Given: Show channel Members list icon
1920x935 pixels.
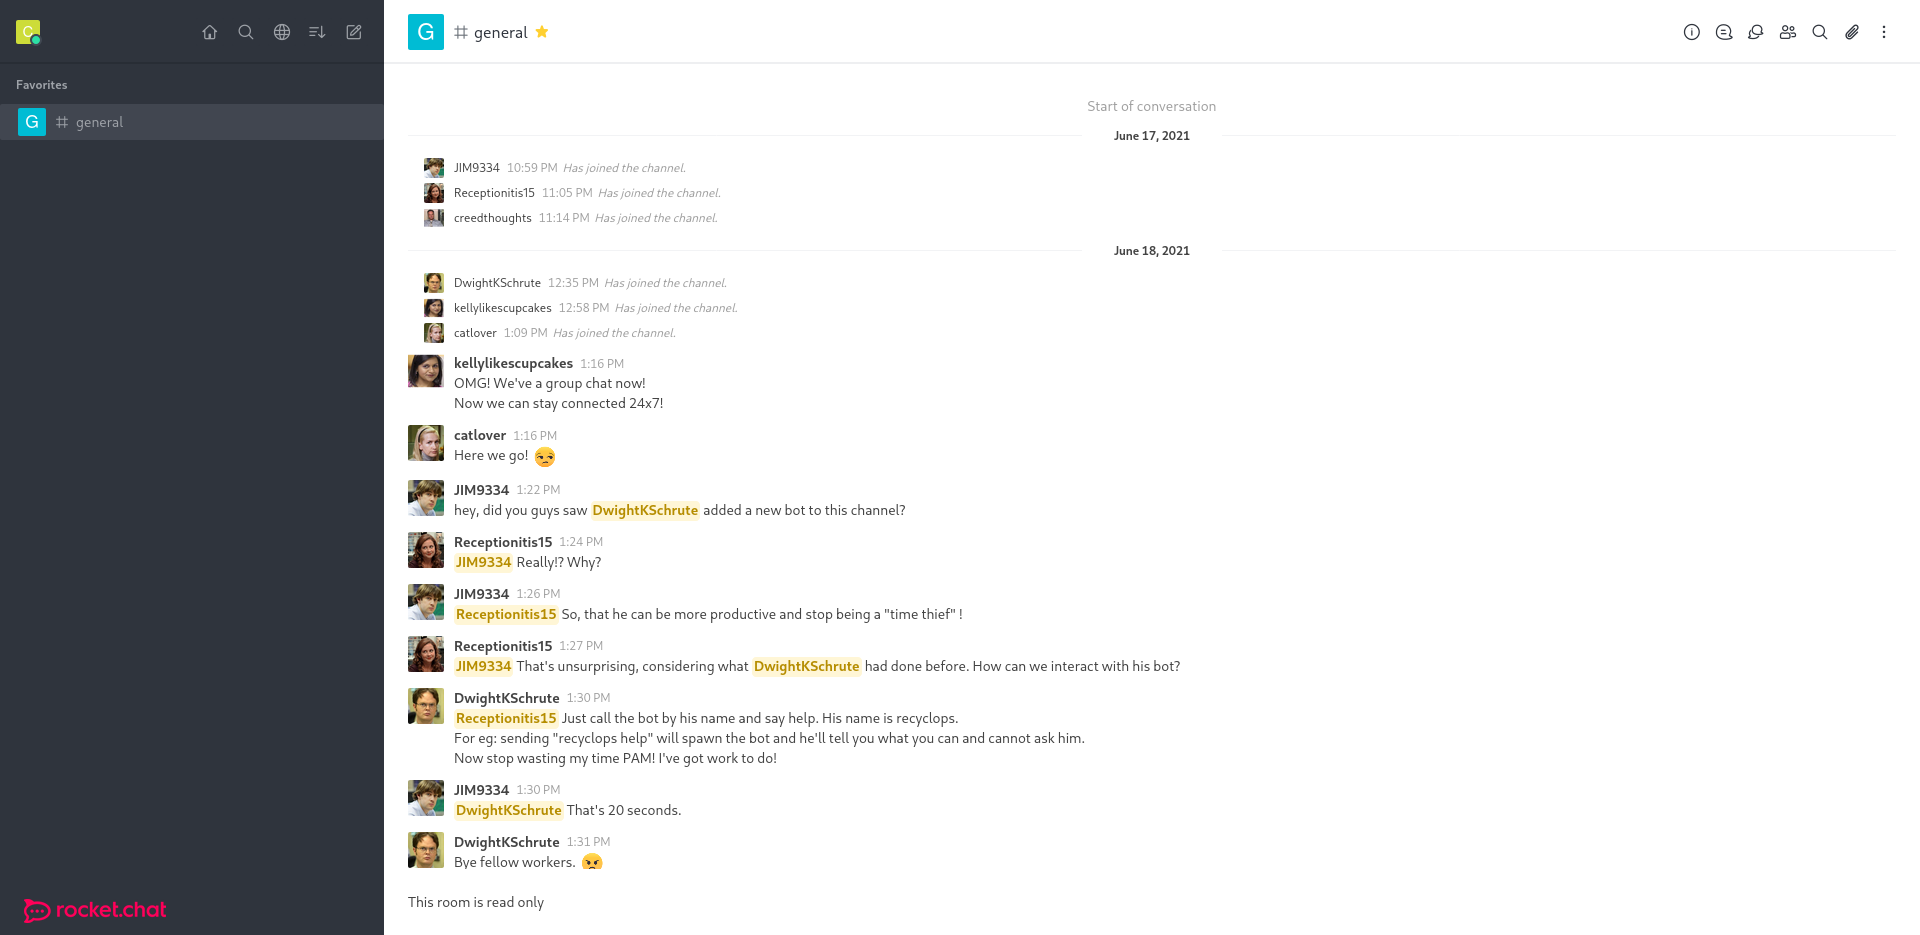Looking at the screenshot, I should 1788,32.
